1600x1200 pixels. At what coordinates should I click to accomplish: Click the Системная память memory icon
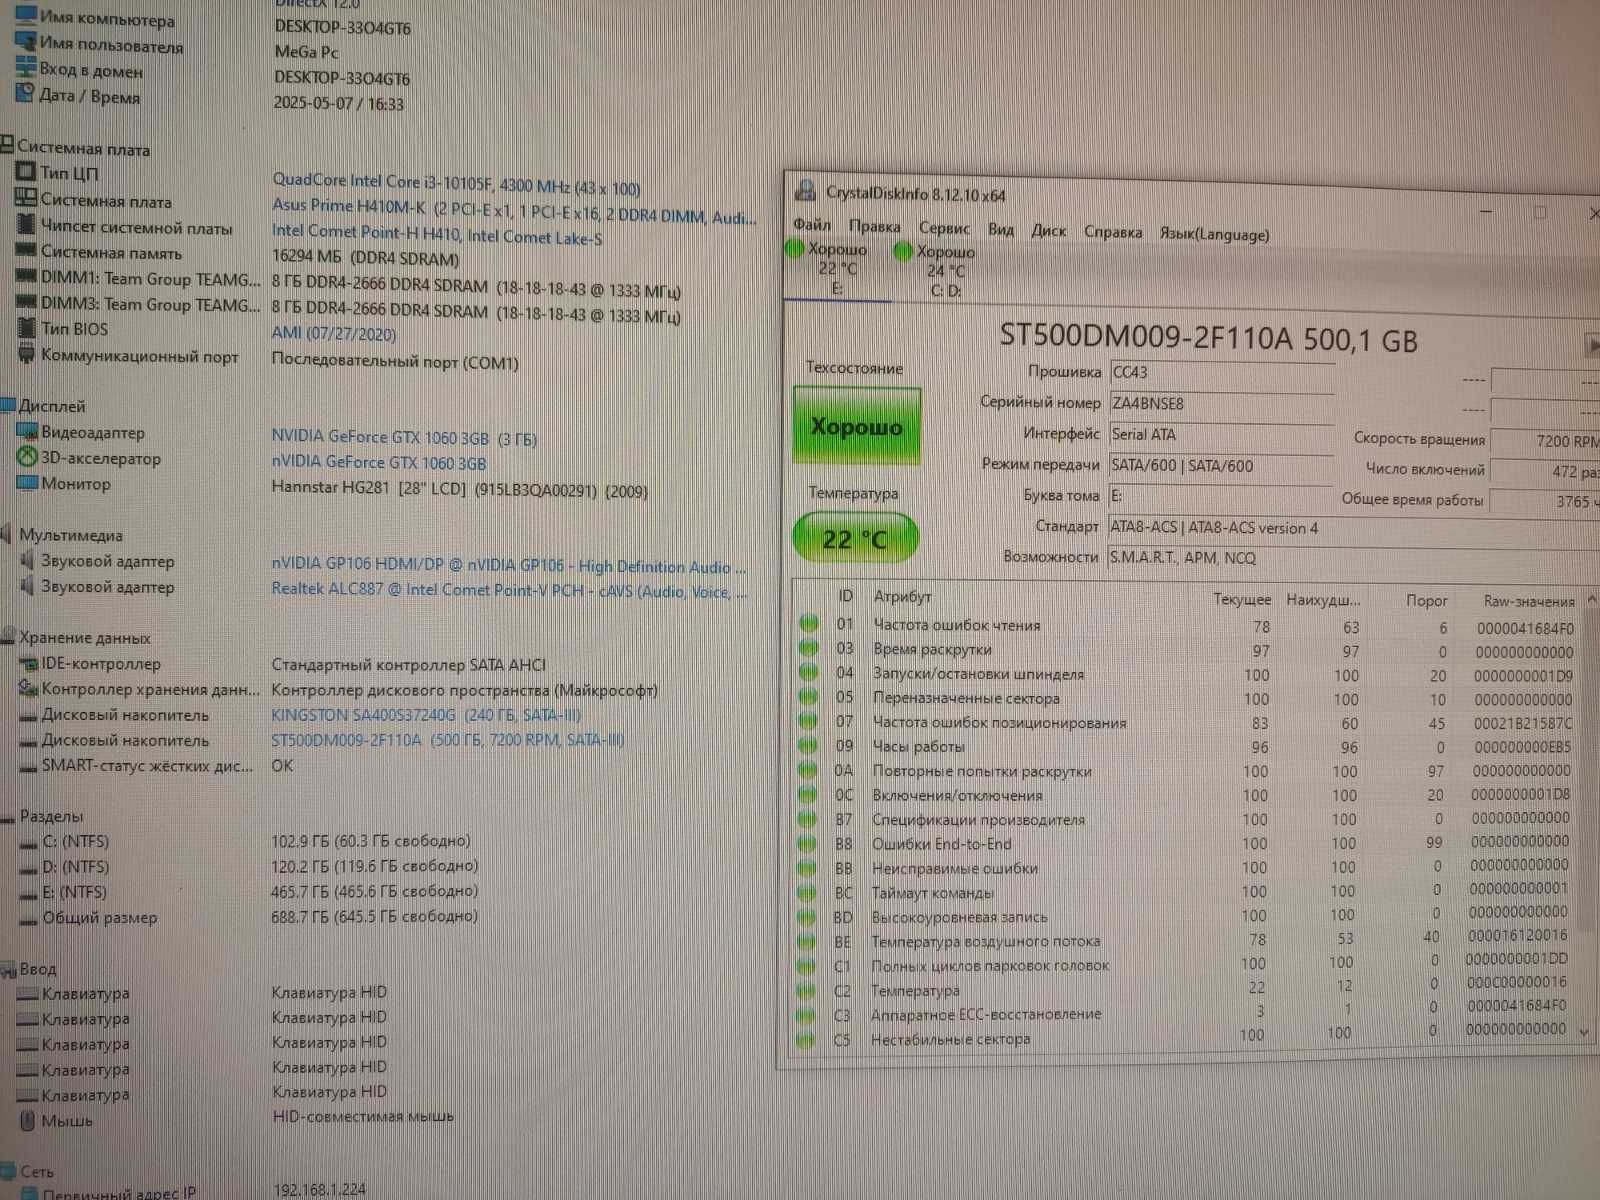[26, 251]
